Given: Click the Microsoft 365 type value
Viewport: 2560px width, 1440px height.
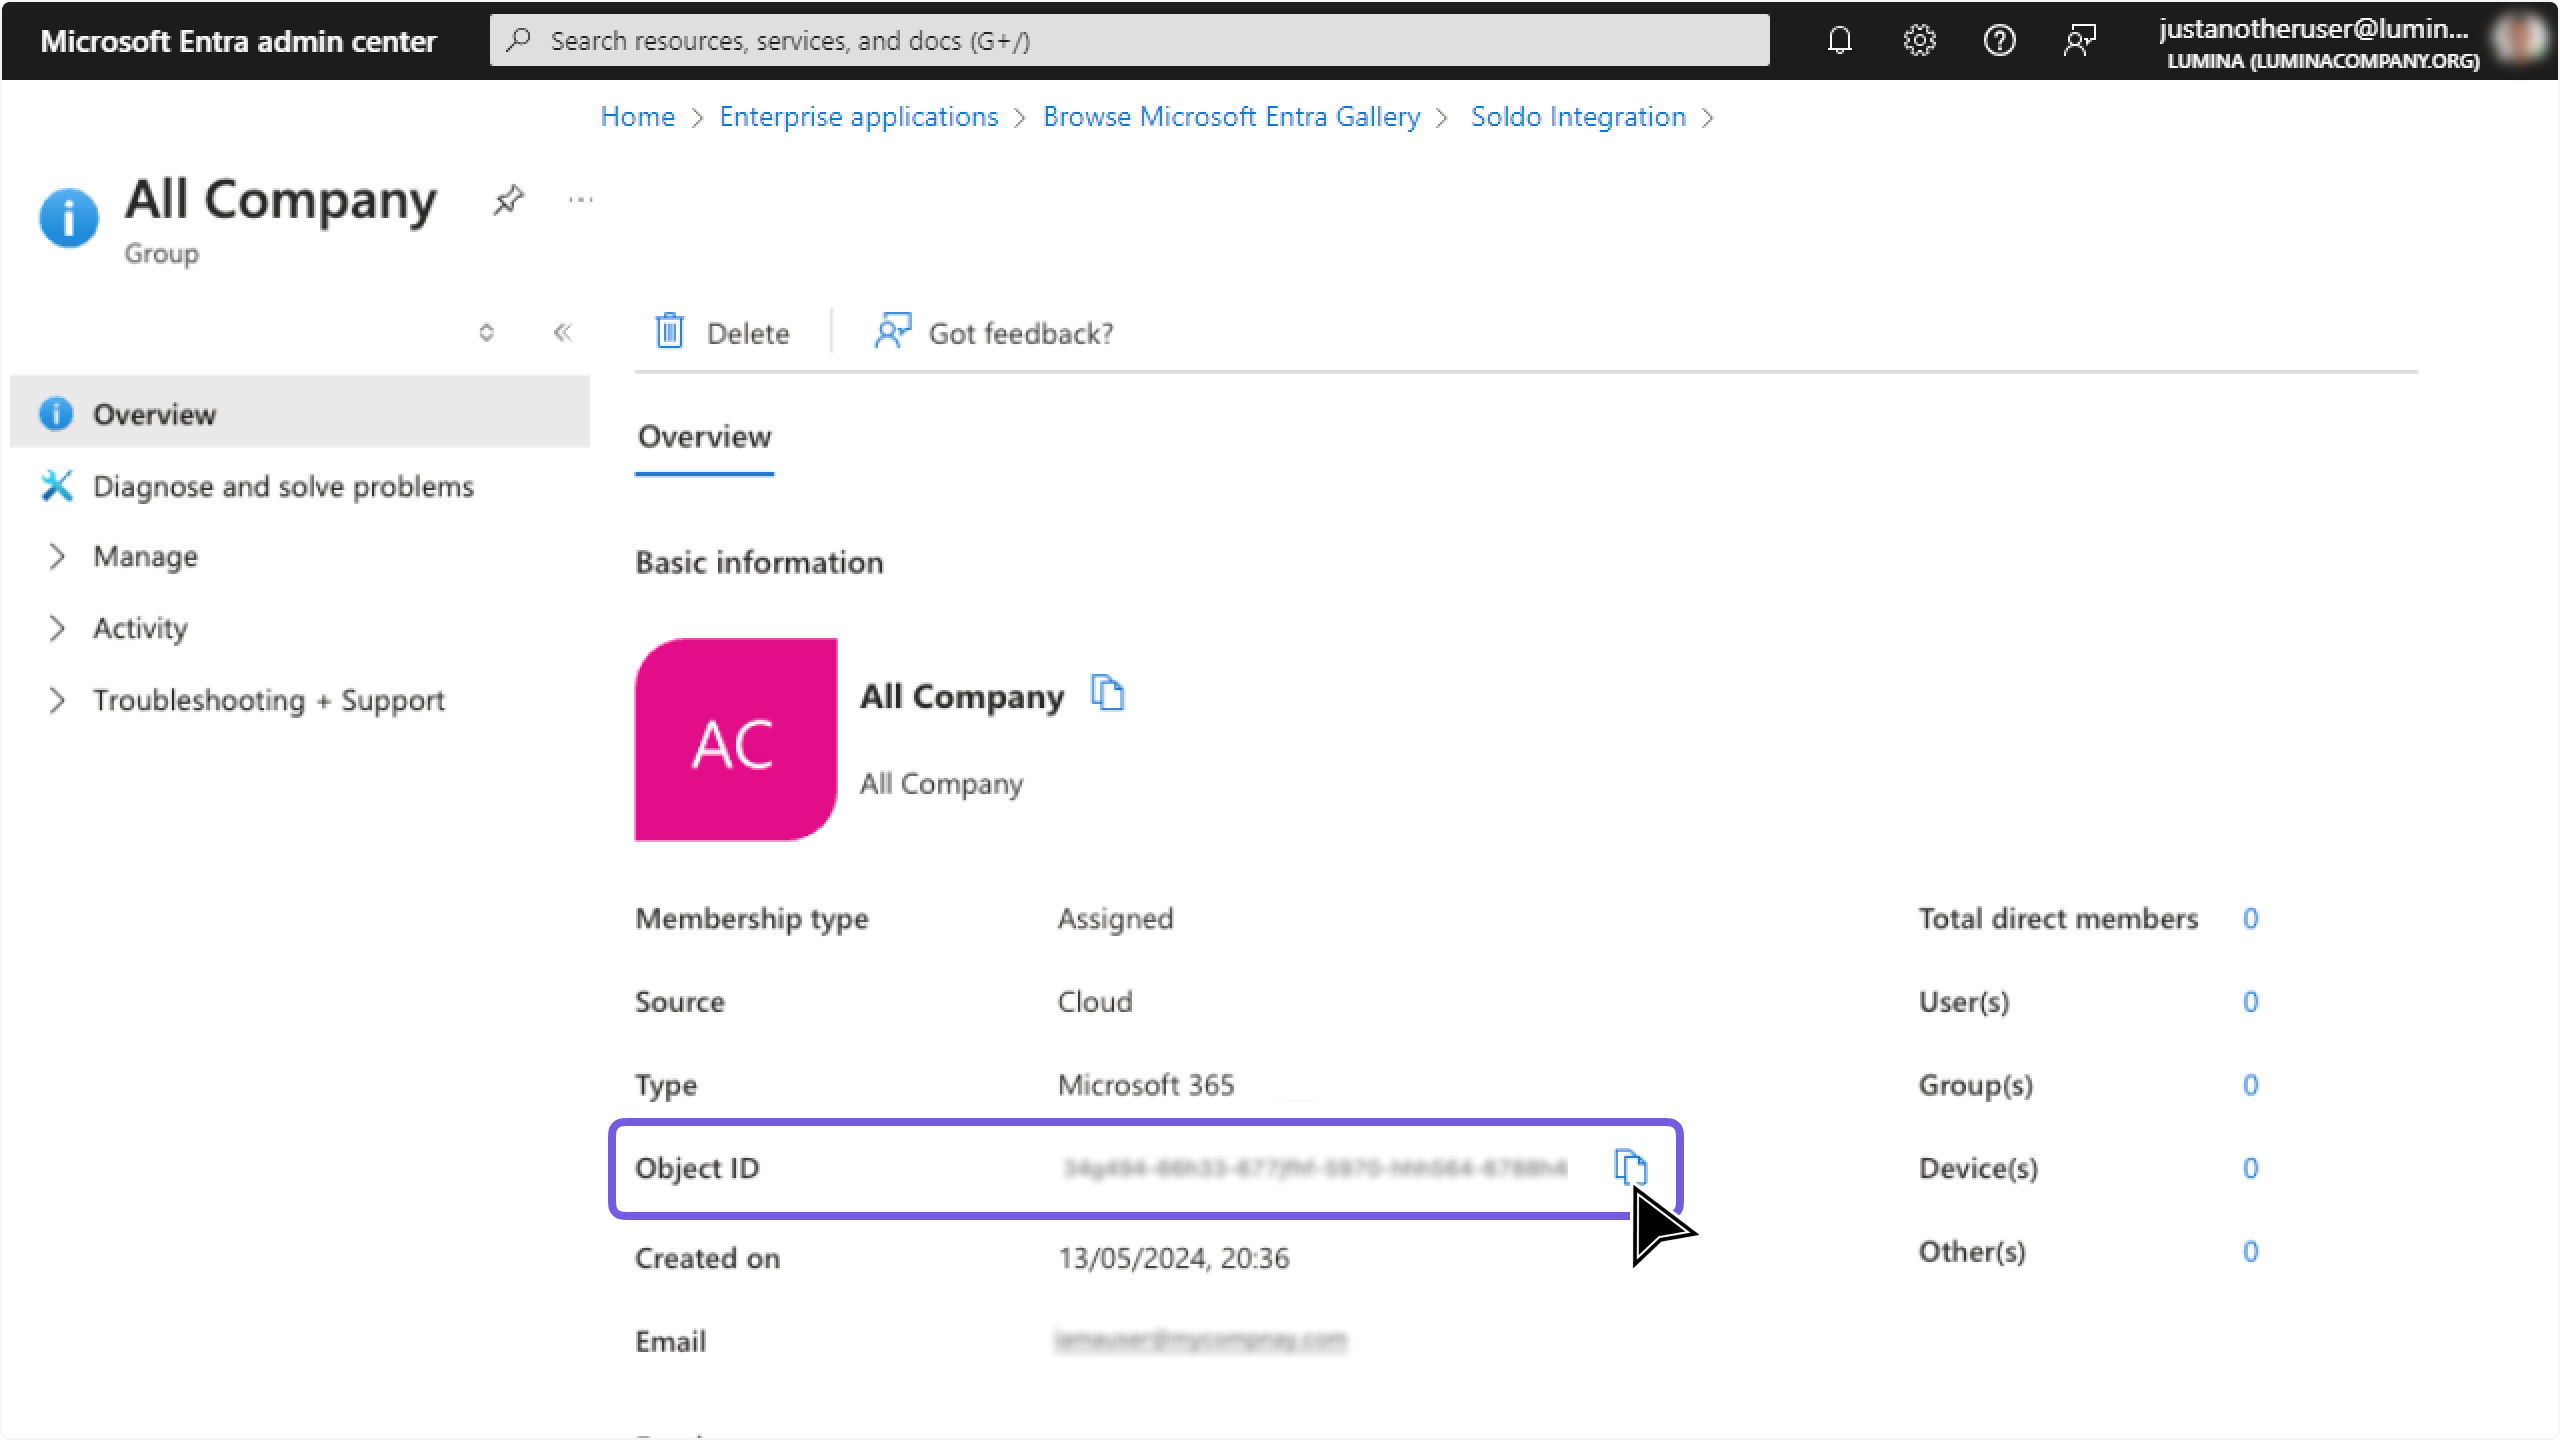Looking at the screenshot, I should coord(1146,1084).
